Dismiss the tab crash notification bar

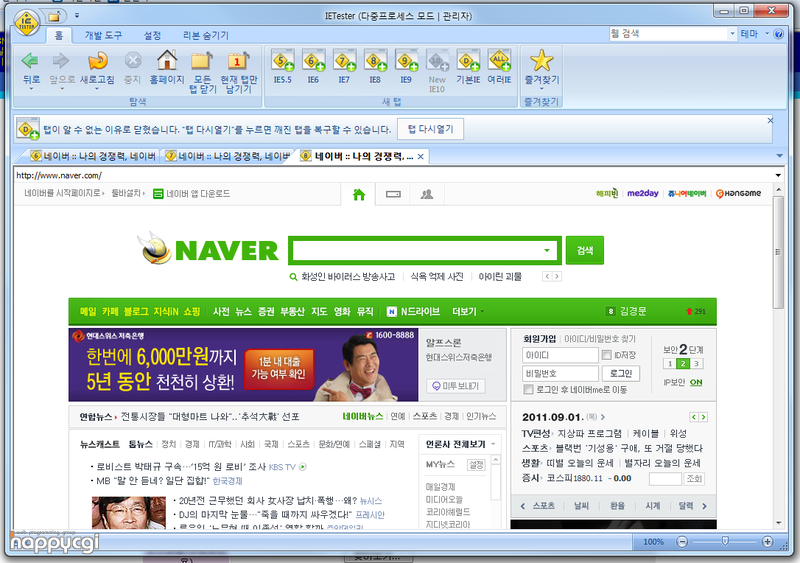click(x=770, y=120)
